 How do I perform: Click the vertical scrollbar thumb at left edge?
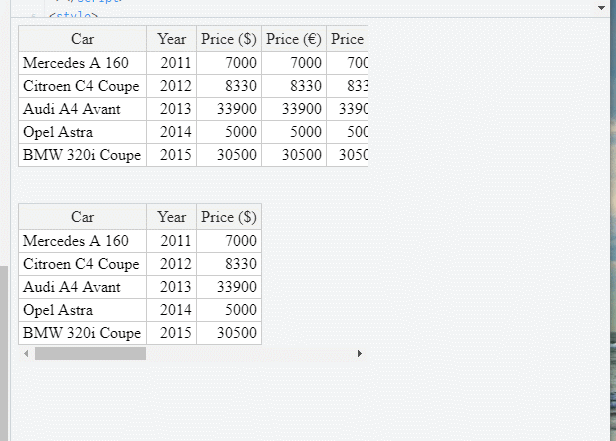tap(4, 353)
